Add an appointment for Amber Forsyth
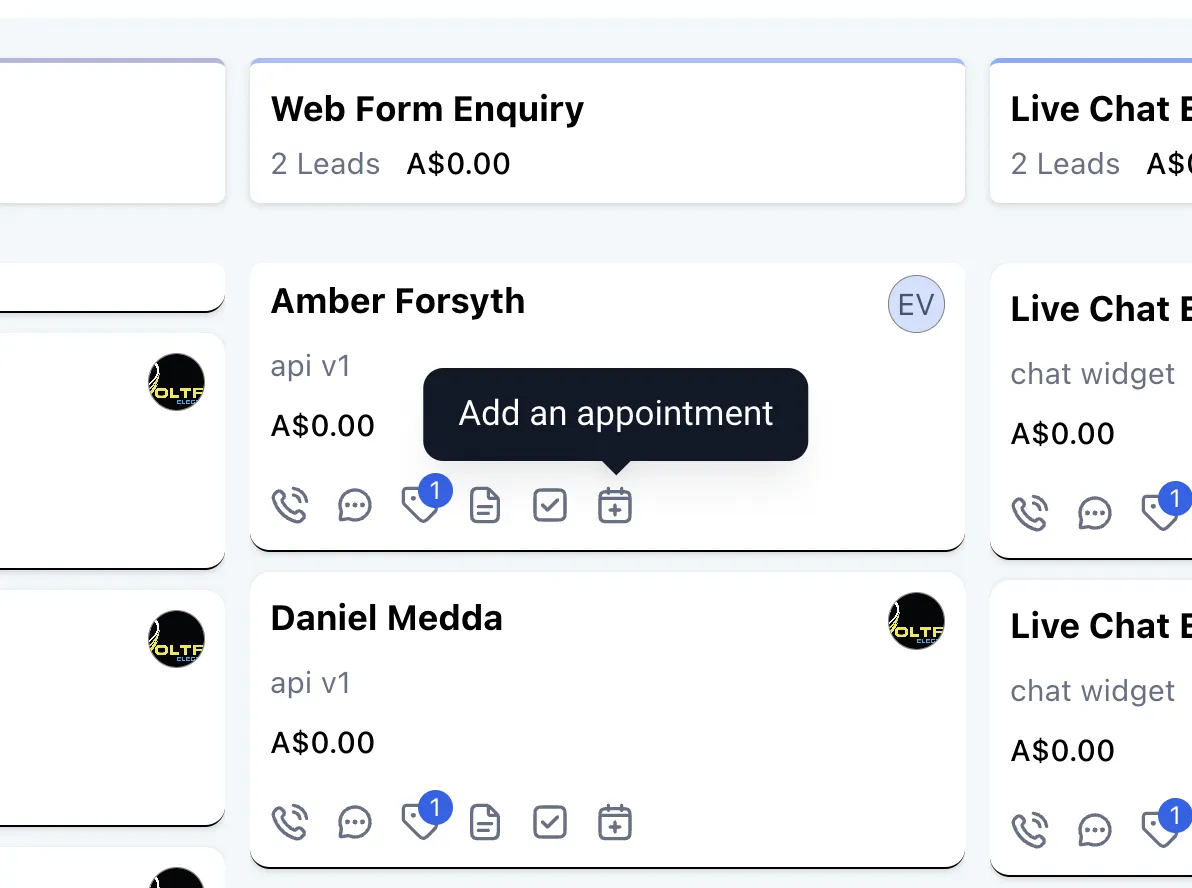This screenshot has height=888, width=1192. point(615,505)
